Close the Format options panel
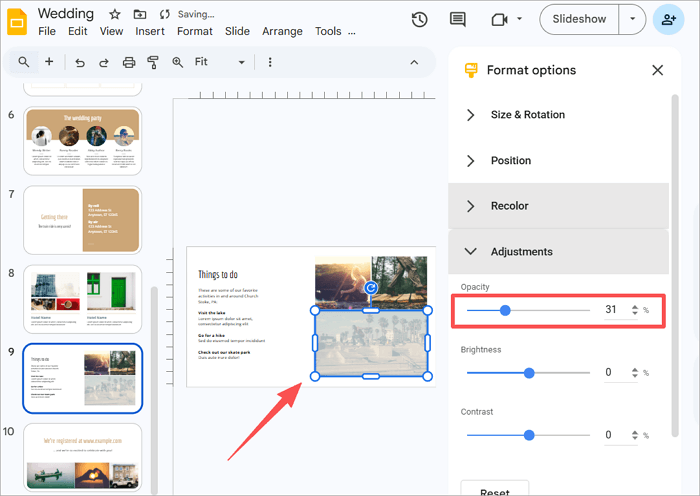This screenshot has height=496, width=700. tap(657, 70)
